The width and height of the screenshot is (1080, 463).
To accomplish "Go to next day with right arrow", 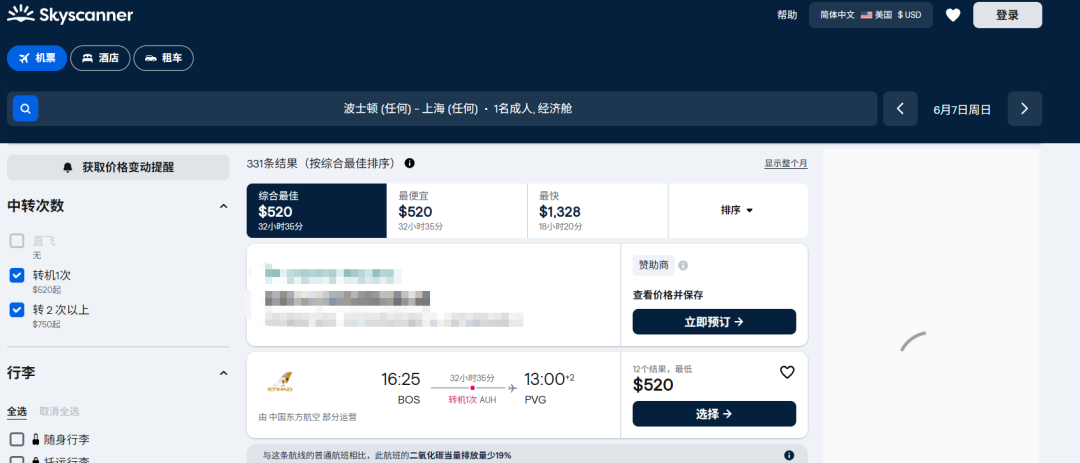I will click(x=1024, y=109).
